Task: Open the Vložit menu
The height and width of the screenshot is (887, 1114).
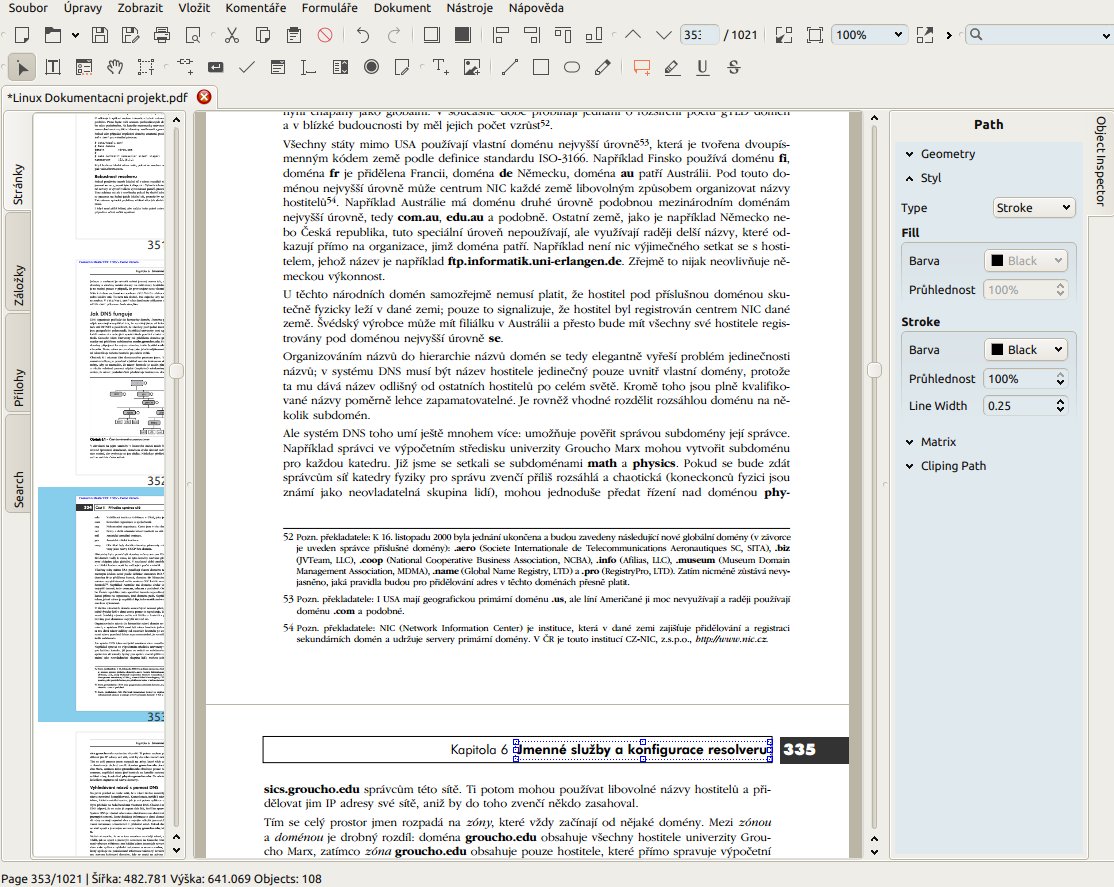Action: click(194, 8)
